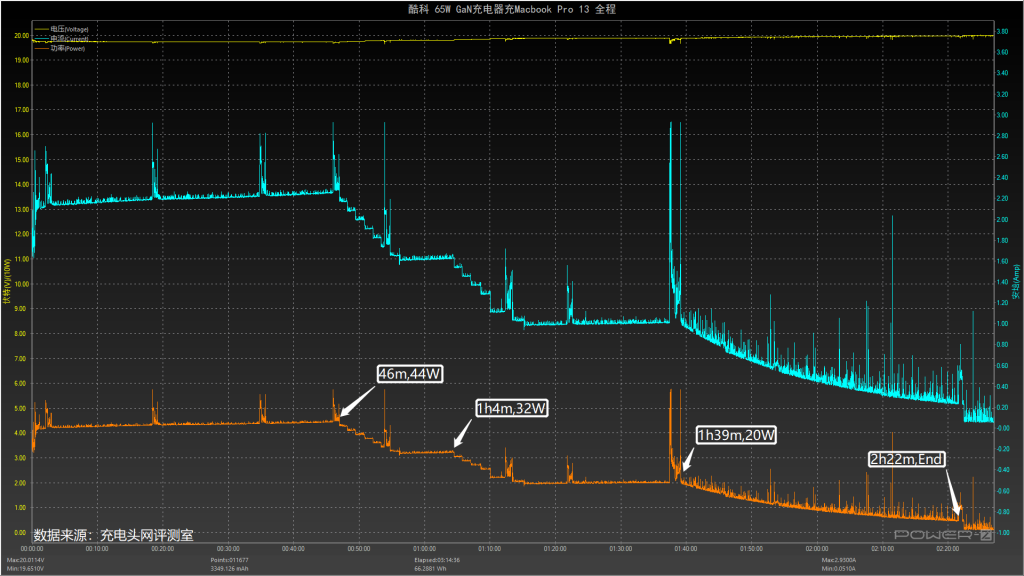The width and height of the screenshot is (1024, 576).
Task: Click the Max:20.0114V voltage readout
Action: point(25,560)
